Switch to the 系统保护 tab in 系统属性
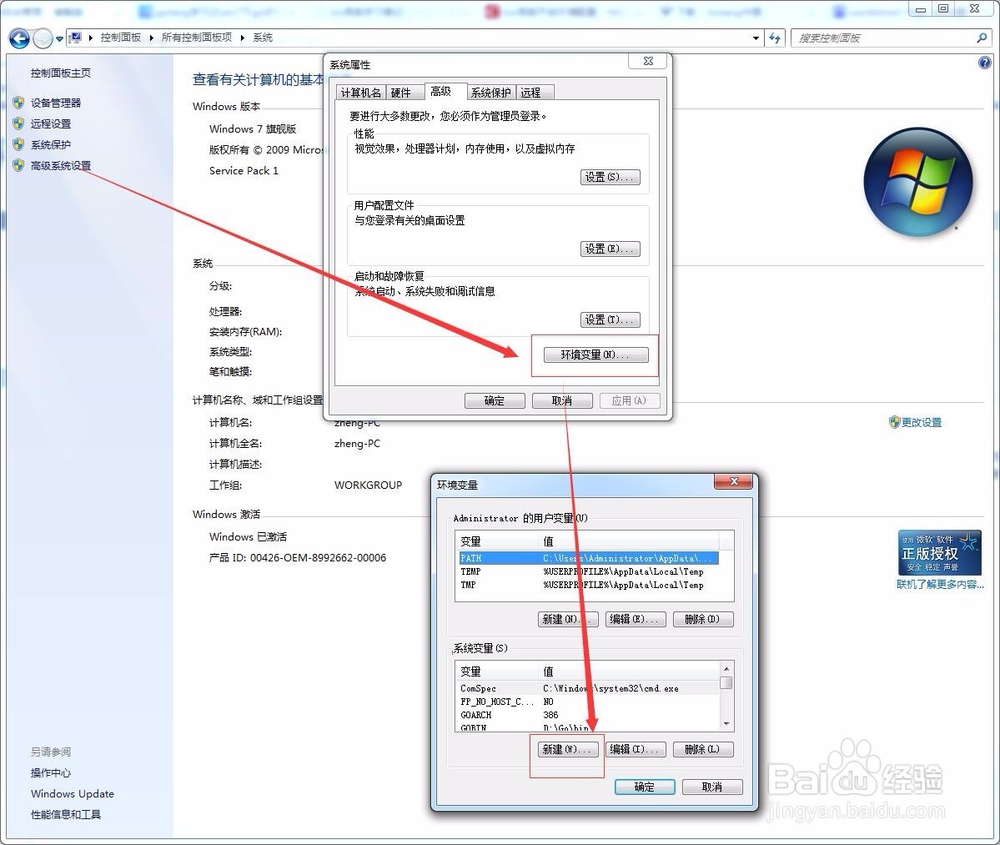1000x845 pixels. pyautogui.click(x=489, y=91)
